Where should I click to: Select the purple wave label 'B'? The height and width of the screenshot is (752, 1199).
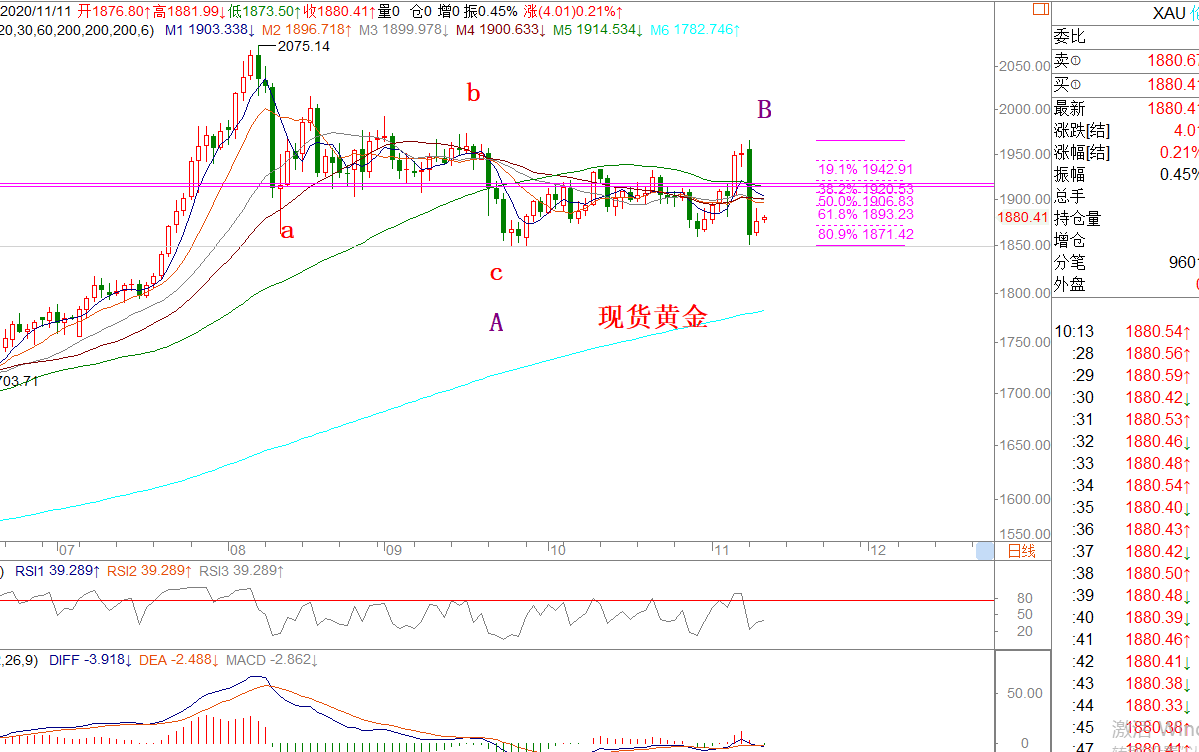[x=764, y=109]
